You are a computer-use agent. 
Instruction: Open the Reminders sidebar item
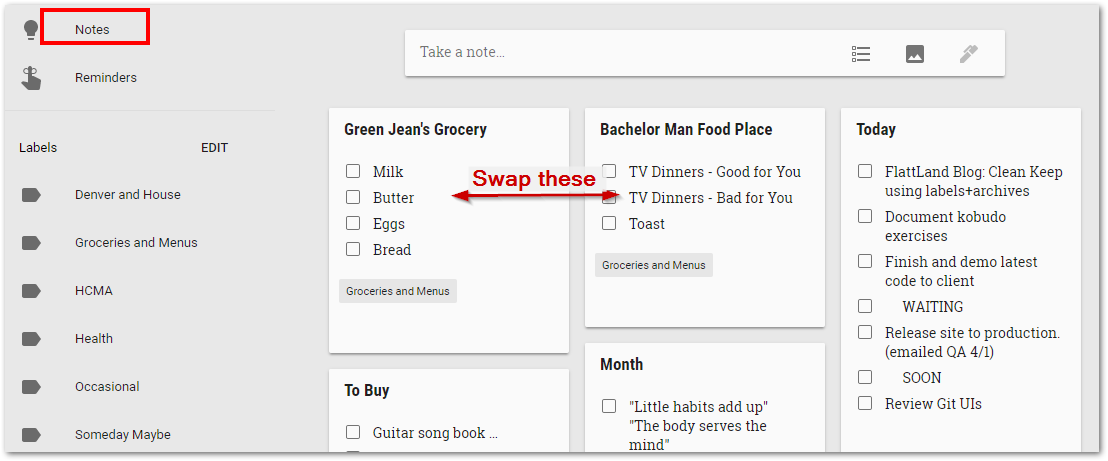click(106, 78)
